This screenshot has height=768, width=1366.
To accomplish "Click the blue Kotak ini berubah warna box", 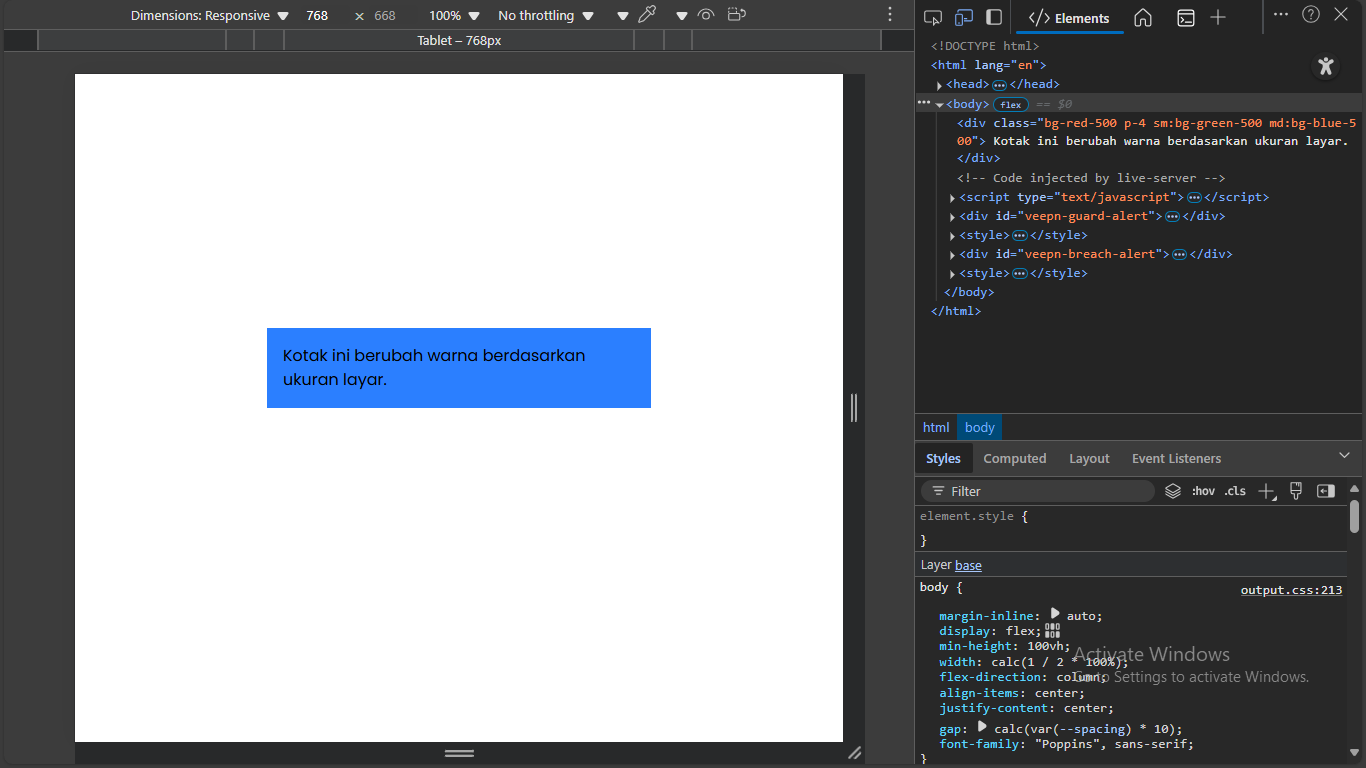I will click(459, 368).
